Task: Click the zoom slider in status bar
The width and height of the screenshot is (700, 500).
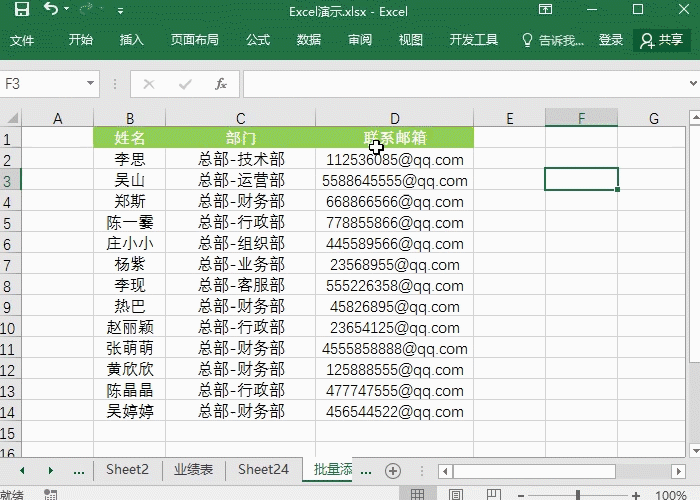Action: tap(578, 494)
